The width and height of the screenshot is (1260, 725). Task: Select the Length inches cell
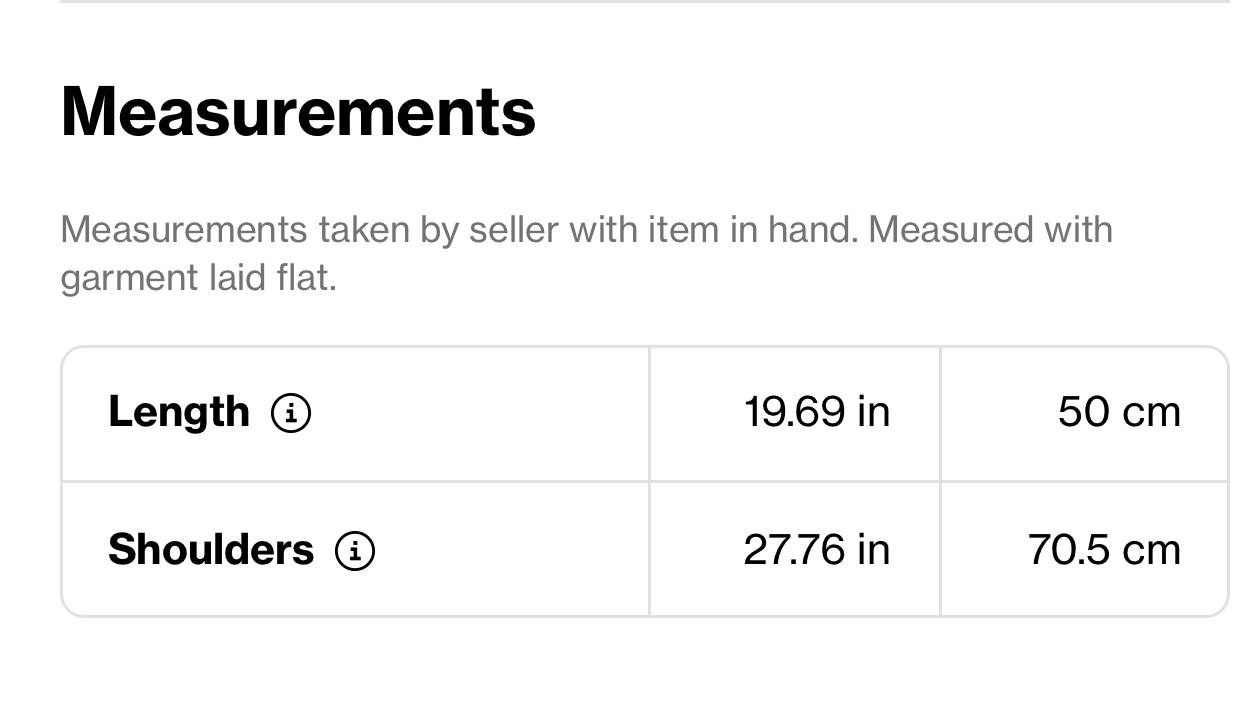(795, 413)
